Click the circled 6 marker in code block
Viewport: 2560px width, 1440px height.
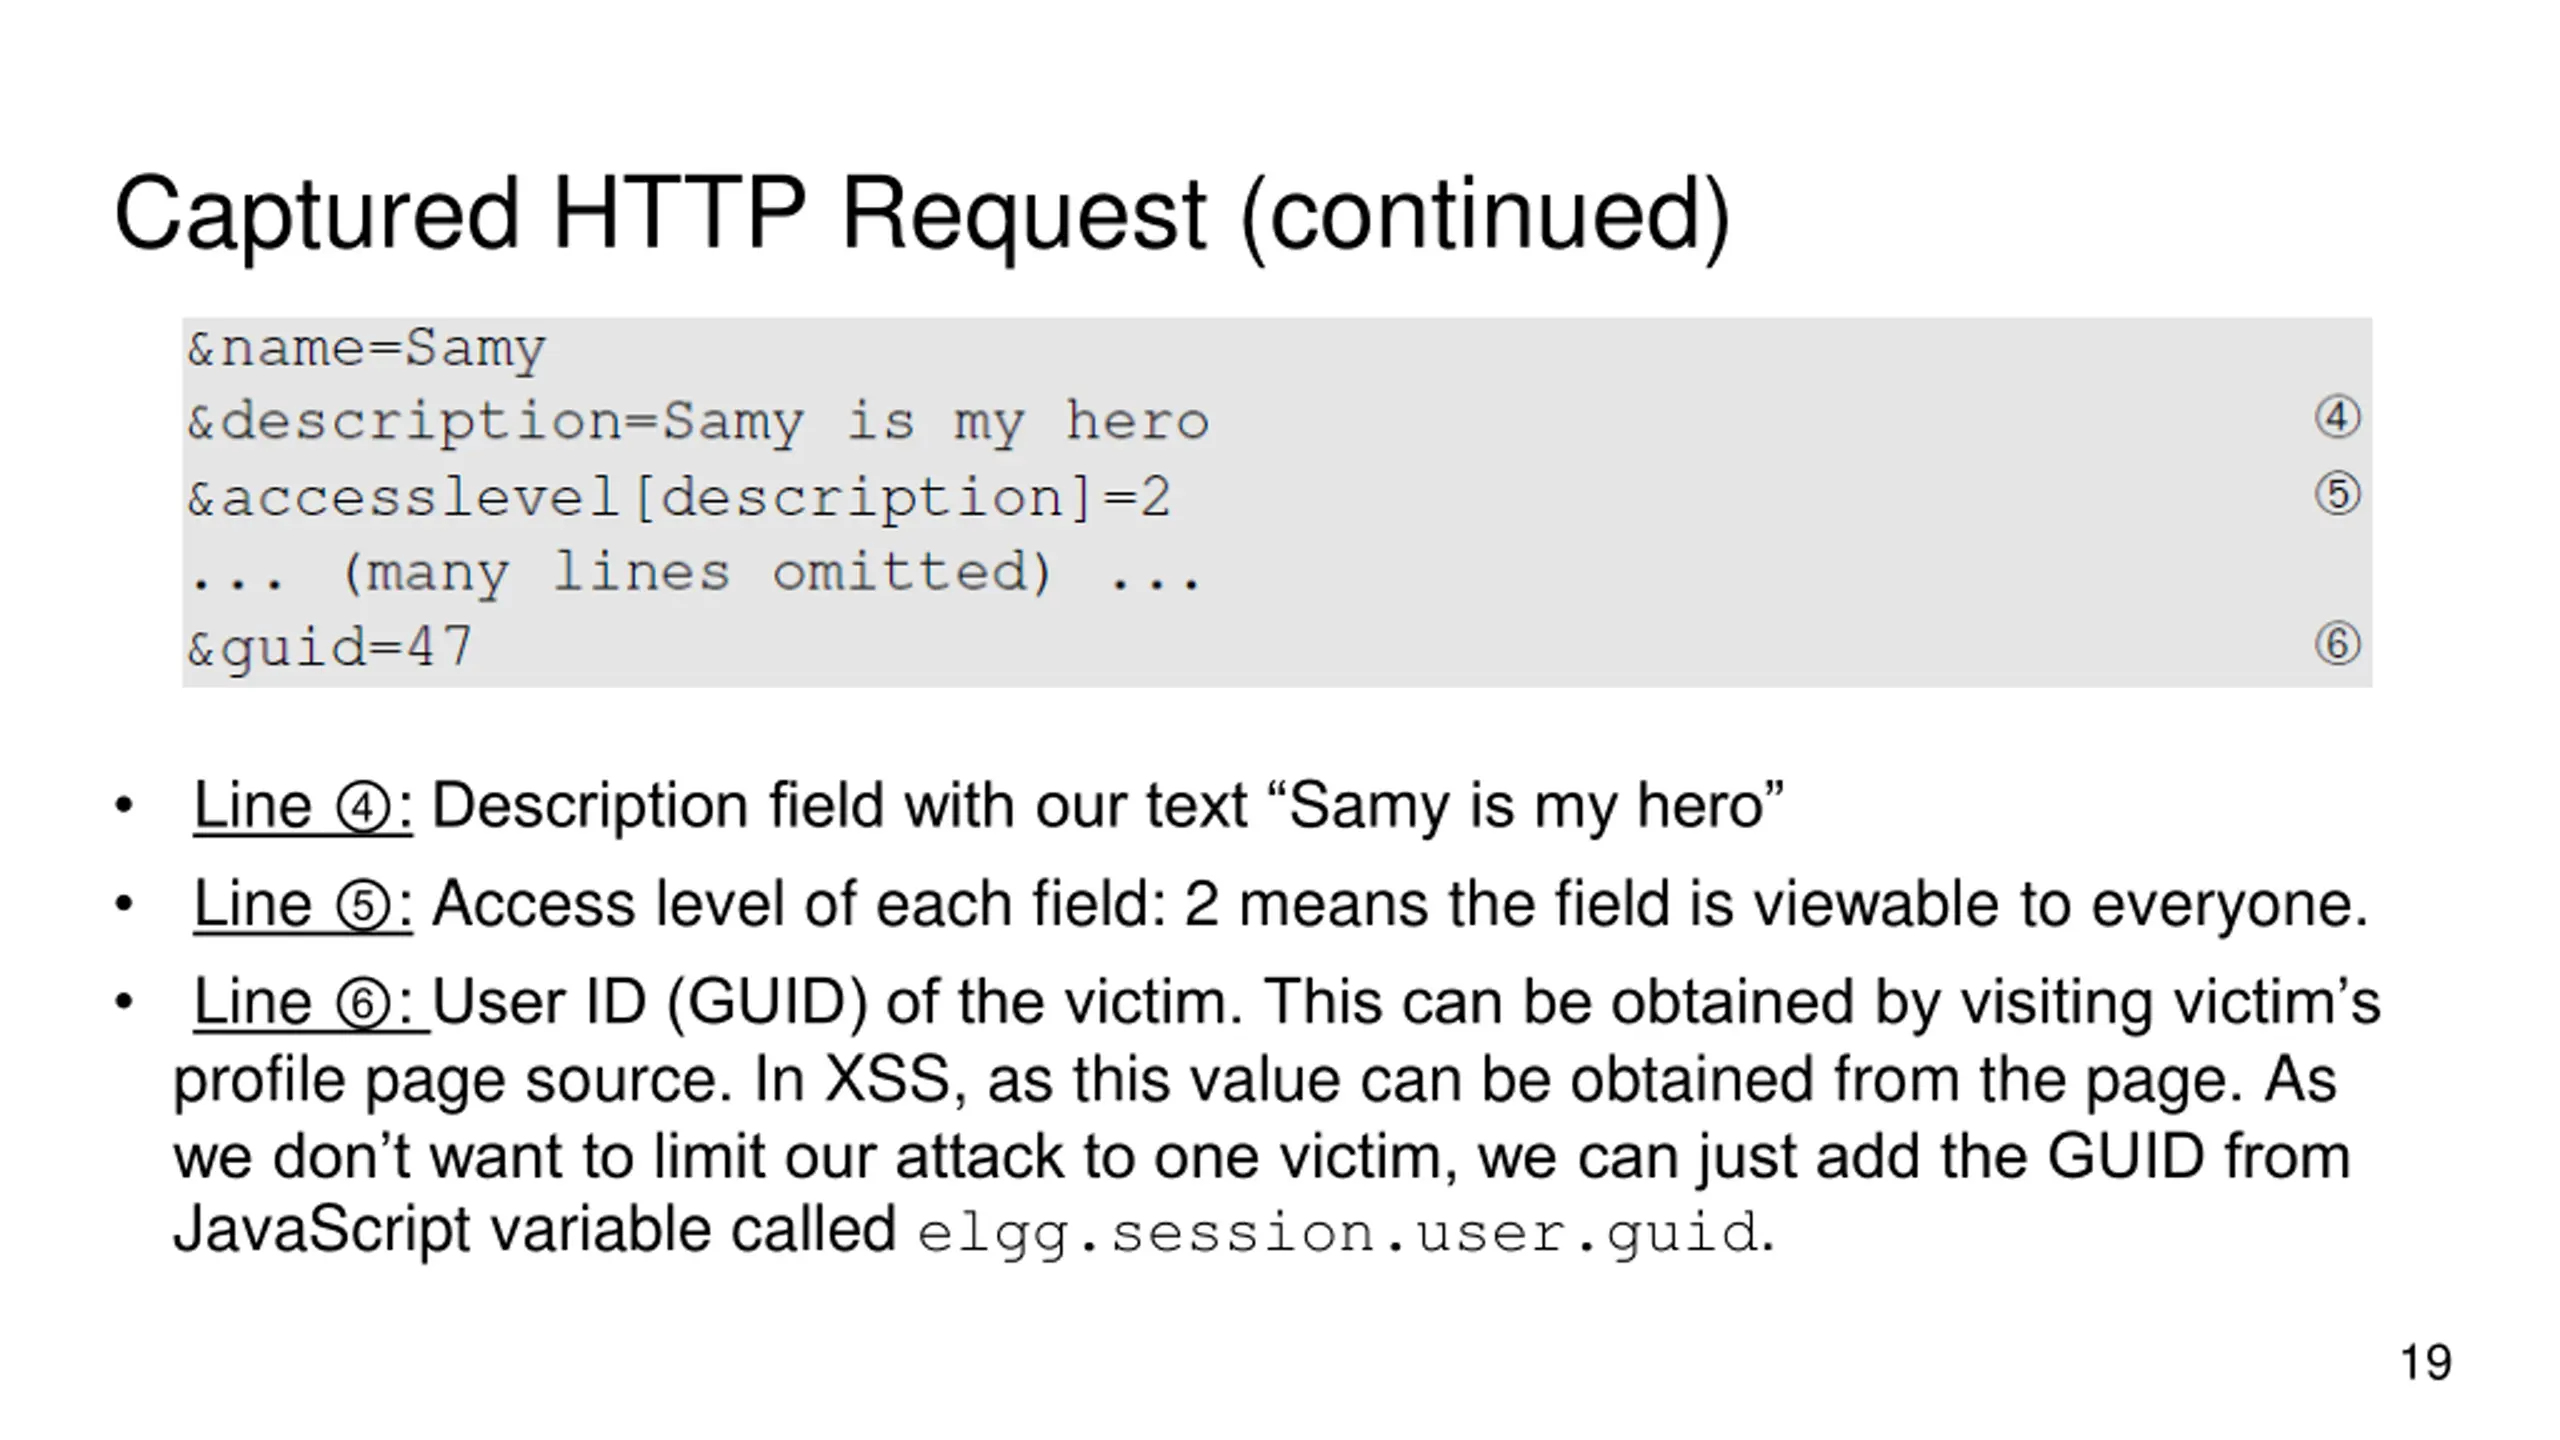coord(2337,644)
